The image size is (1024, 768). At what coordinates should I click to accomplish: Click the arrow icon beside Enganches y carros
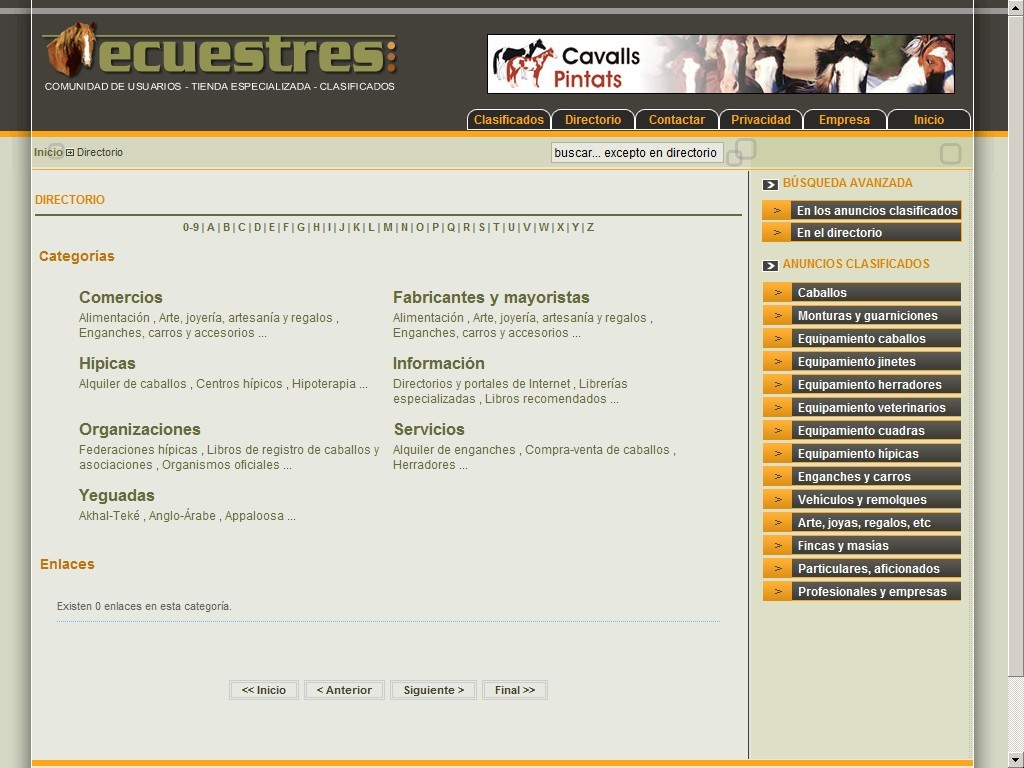pyautogui.click(x=777, y=477)
